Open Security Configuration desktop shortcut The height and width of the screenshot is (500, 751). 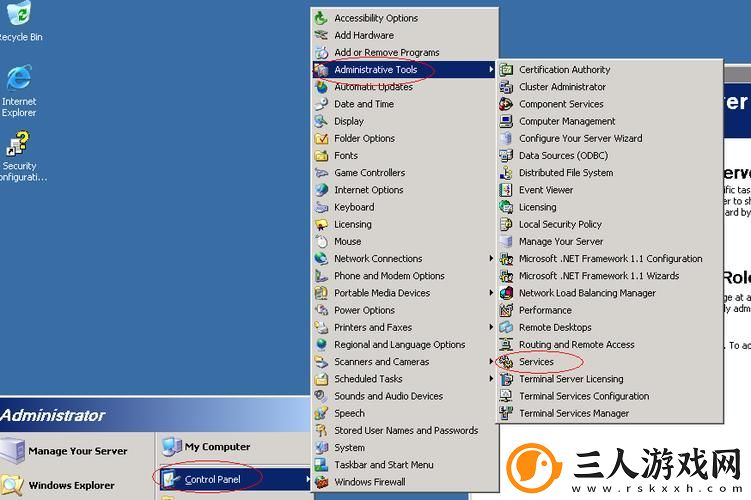(19, 156)
